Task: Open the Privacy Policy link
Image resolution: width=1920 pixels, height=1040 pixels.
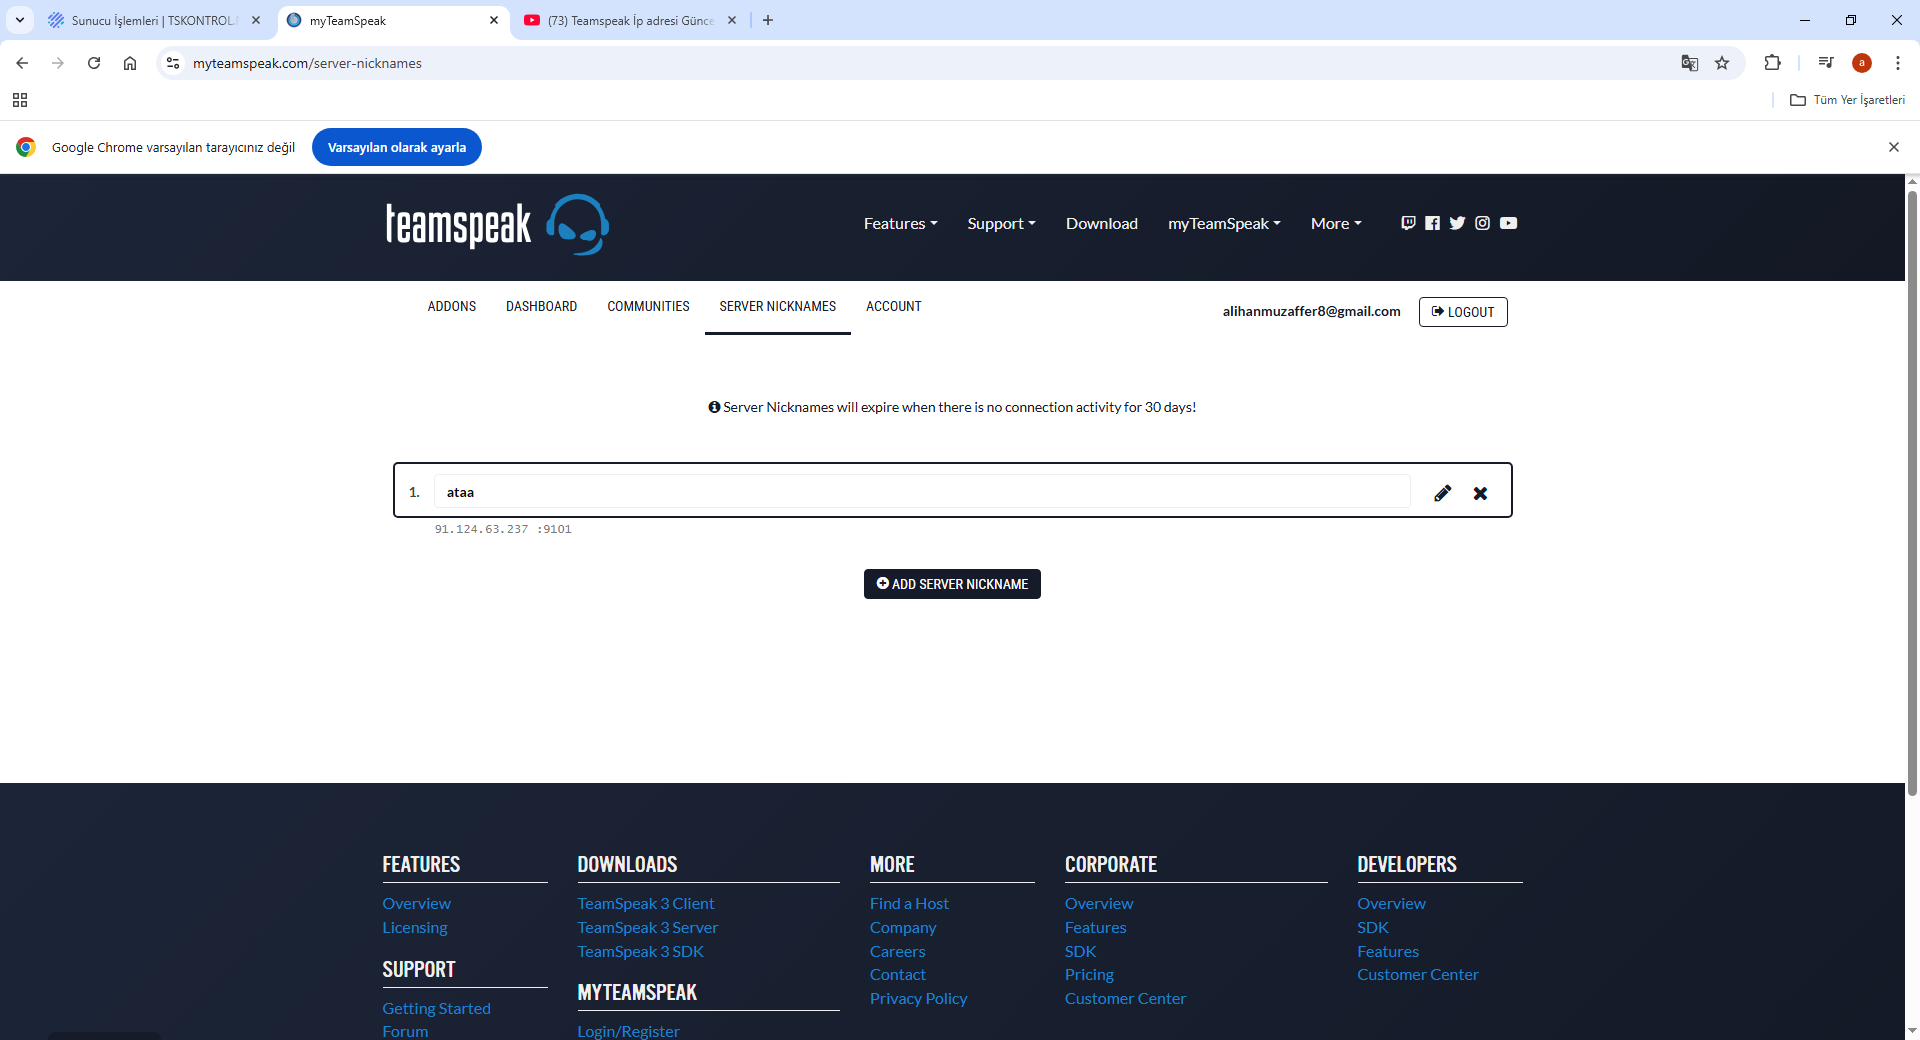Action: click(919, 999)
